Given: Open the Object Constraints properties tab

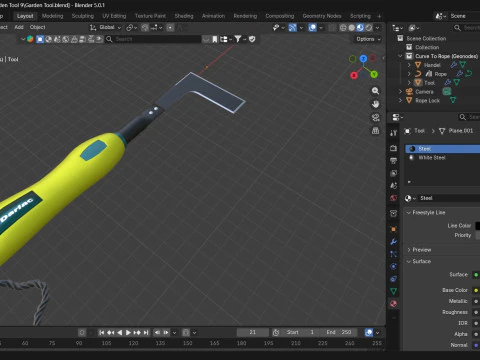Looking at the screenshot, I should [x=393, y=279].
